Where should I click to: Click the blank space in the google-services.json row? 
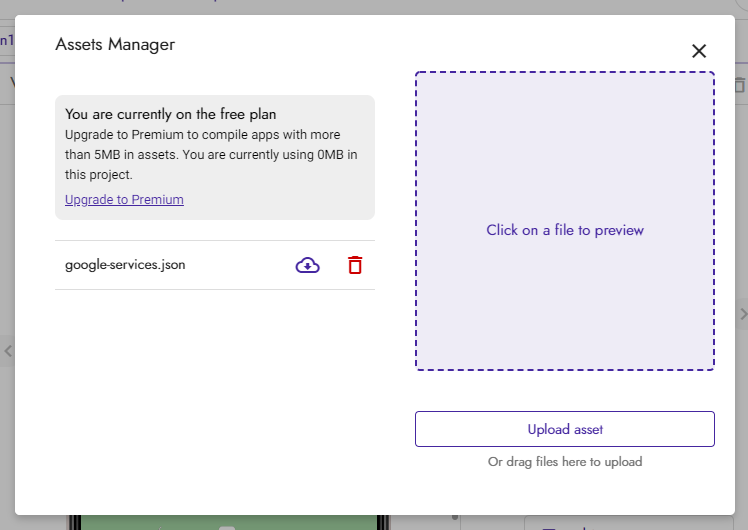240,265
